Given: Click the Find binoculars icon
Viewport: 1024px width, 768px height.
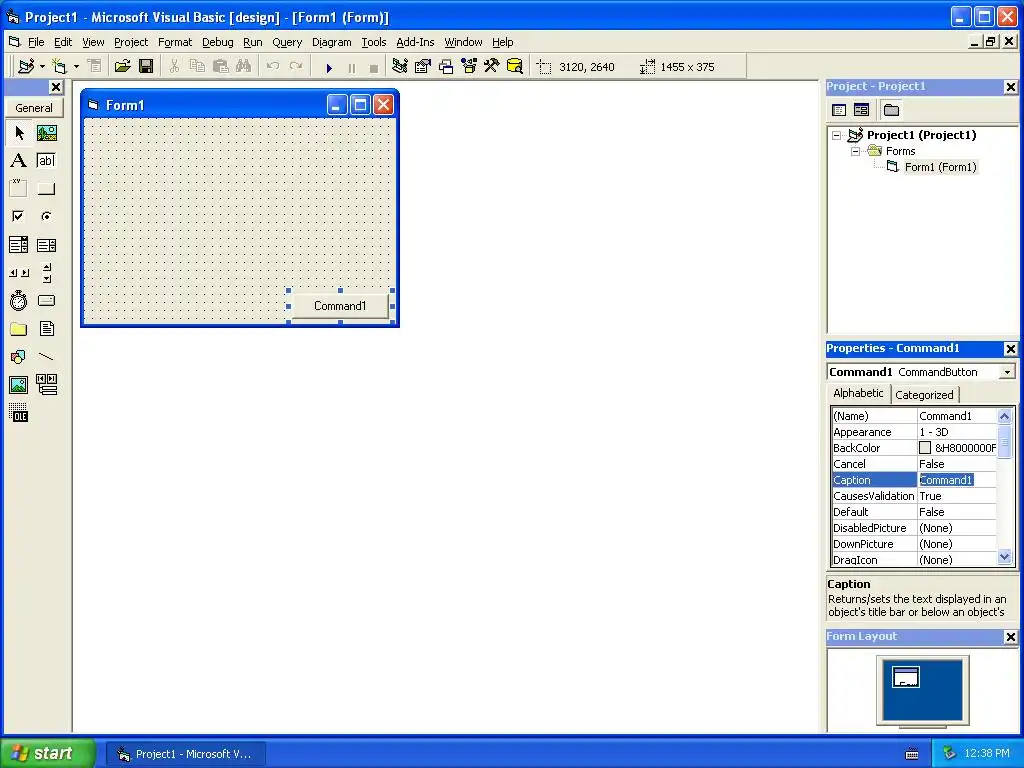Looking at the screenshot, I should point(244,66).
